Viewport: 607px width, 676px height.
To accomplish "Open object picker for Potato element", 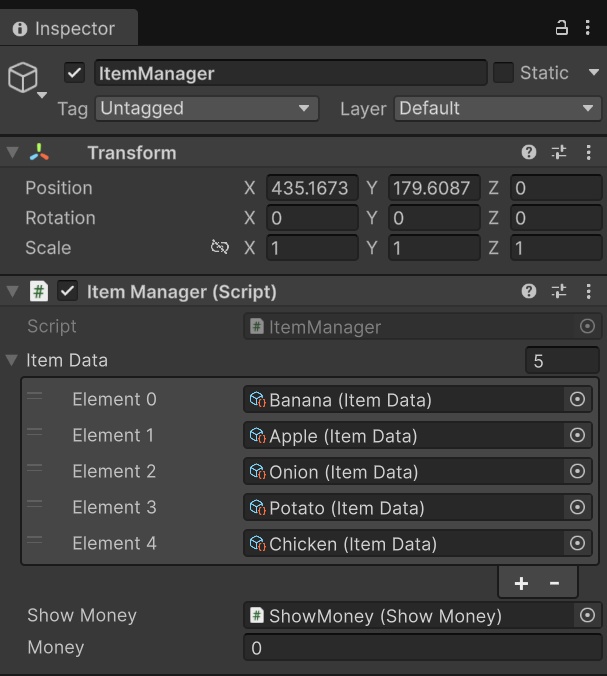I will (x=577, y=507).
